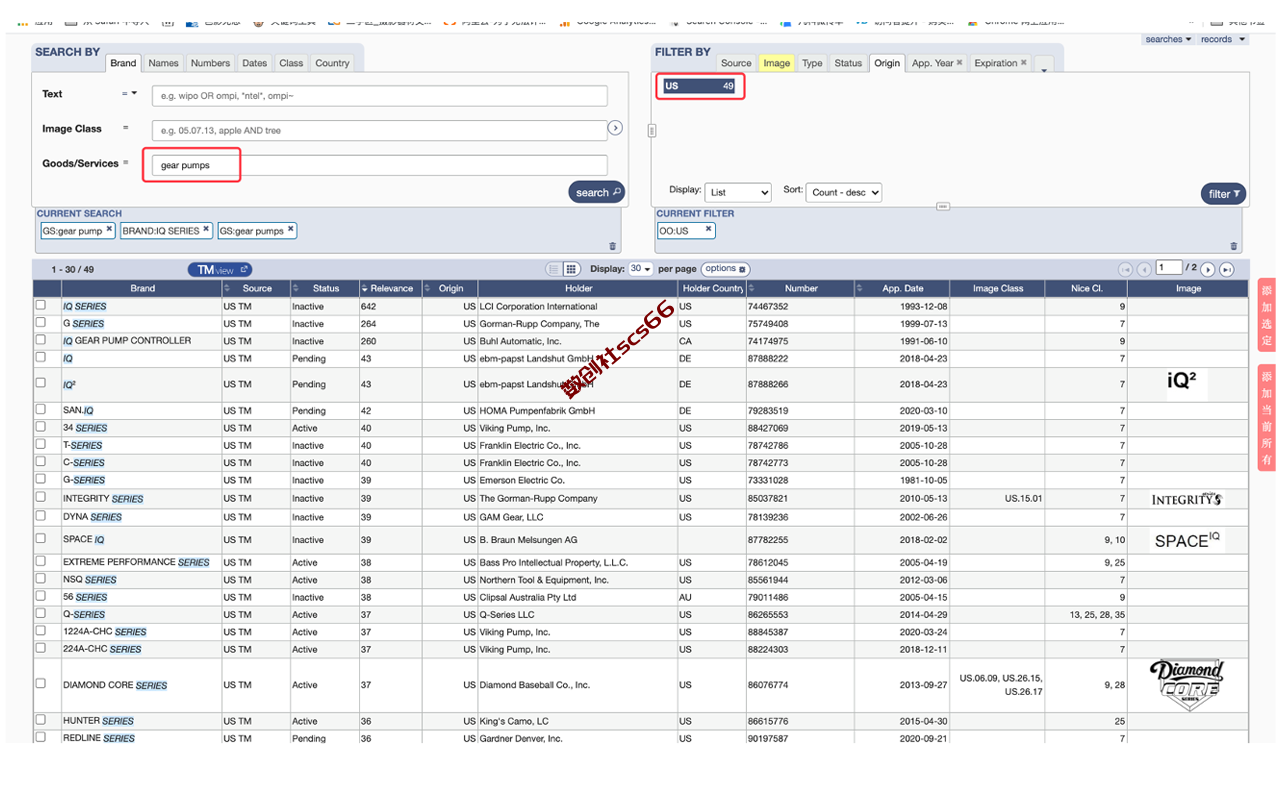Go to the next results page
The width and height of the screenshot is (1280, 800).
coord(1208,269)
